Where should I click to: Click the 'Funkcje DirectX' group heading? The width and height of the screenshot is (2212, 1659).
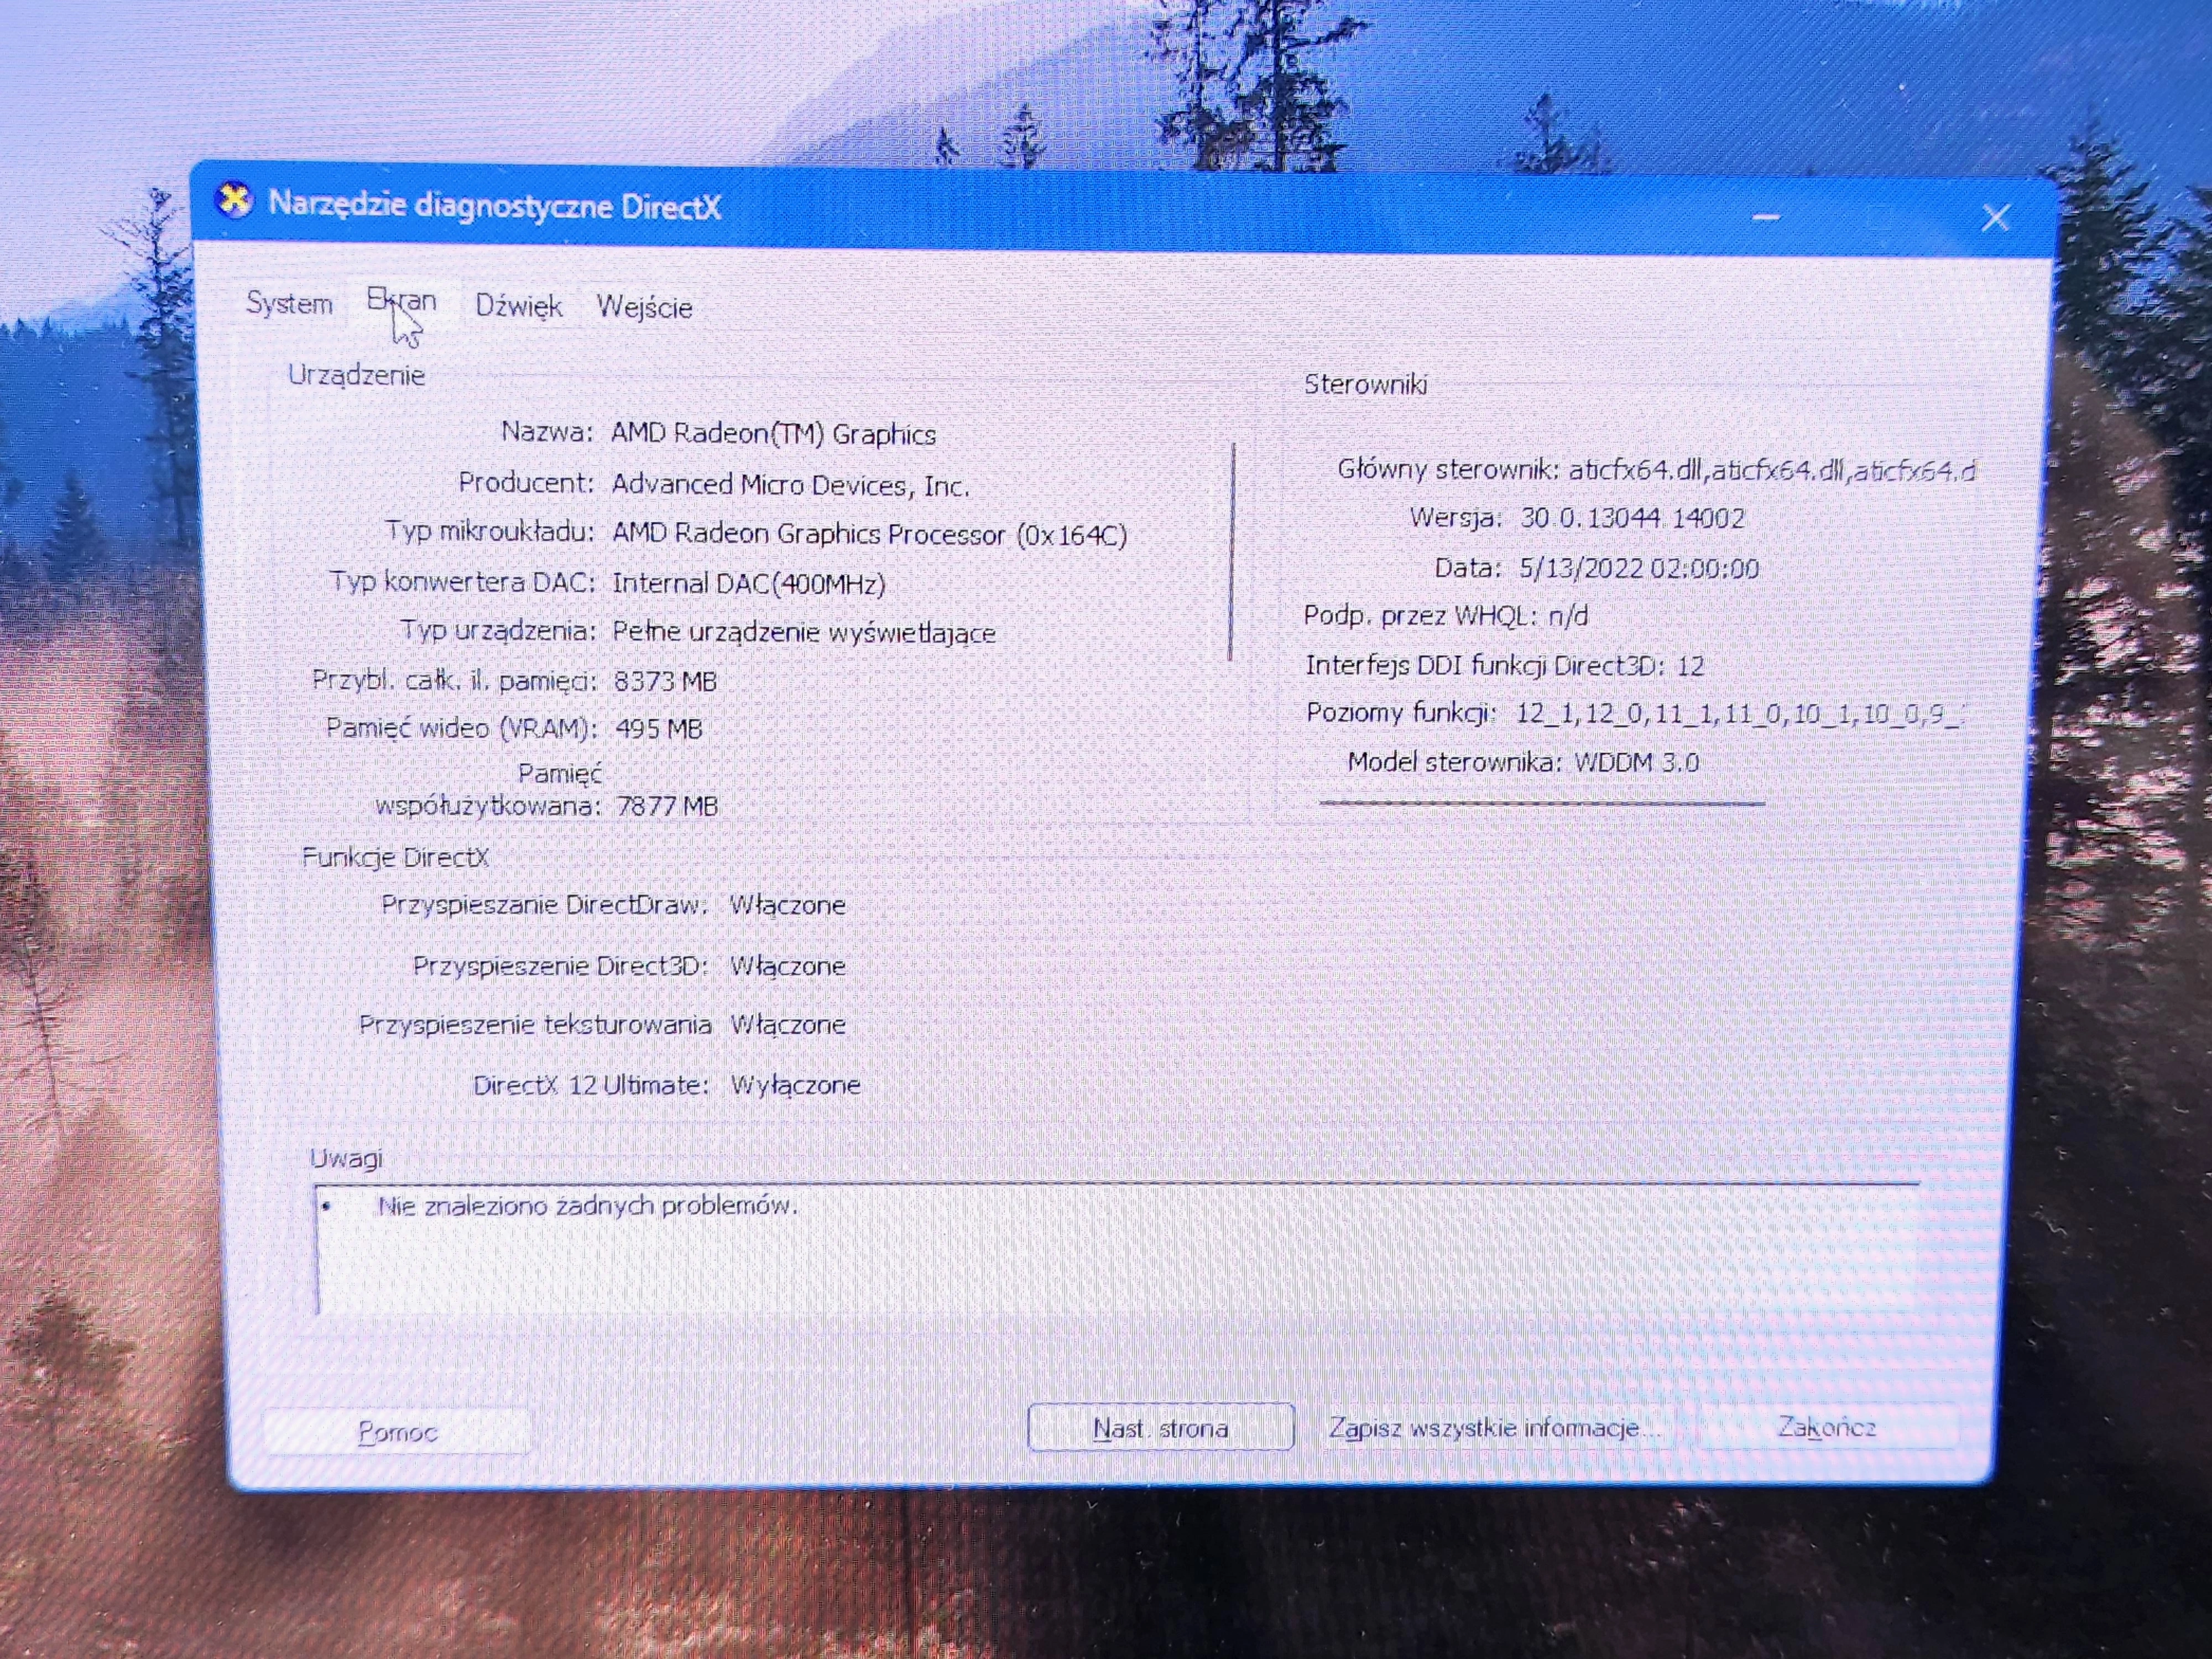click(x=395, y=857)
